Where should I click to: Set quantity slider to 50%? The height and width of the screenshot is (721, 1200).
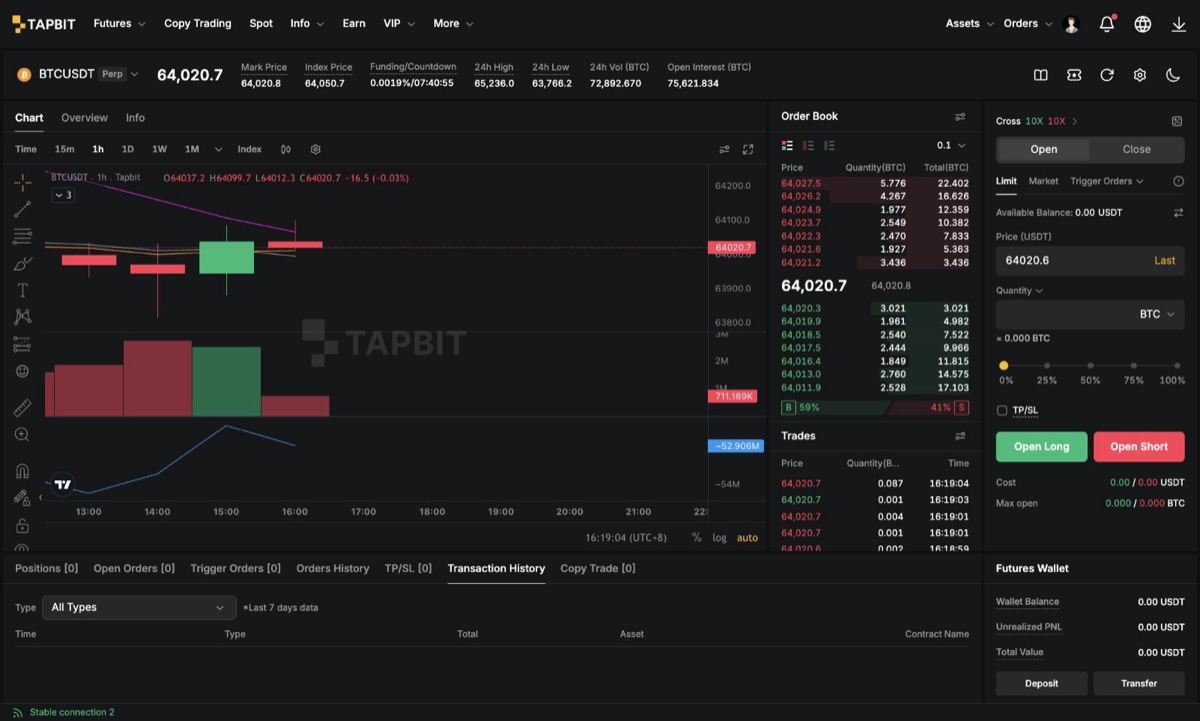pos(1090,366)
